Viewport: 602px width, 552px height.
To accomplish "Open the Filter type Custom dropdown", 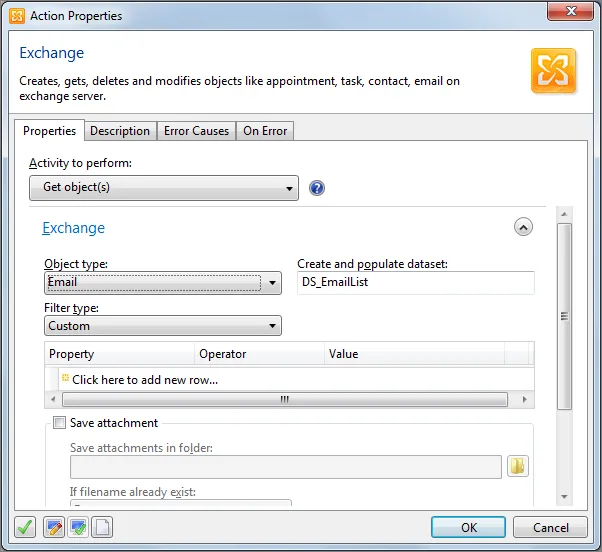I will click(x=163, y=326).
